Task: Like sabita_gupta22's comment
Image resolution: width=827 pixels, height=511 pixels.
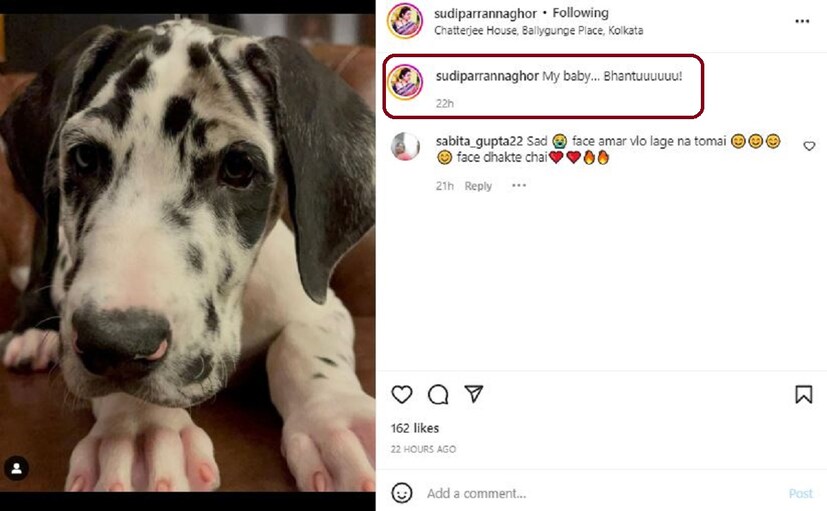Action: point(809,146)
